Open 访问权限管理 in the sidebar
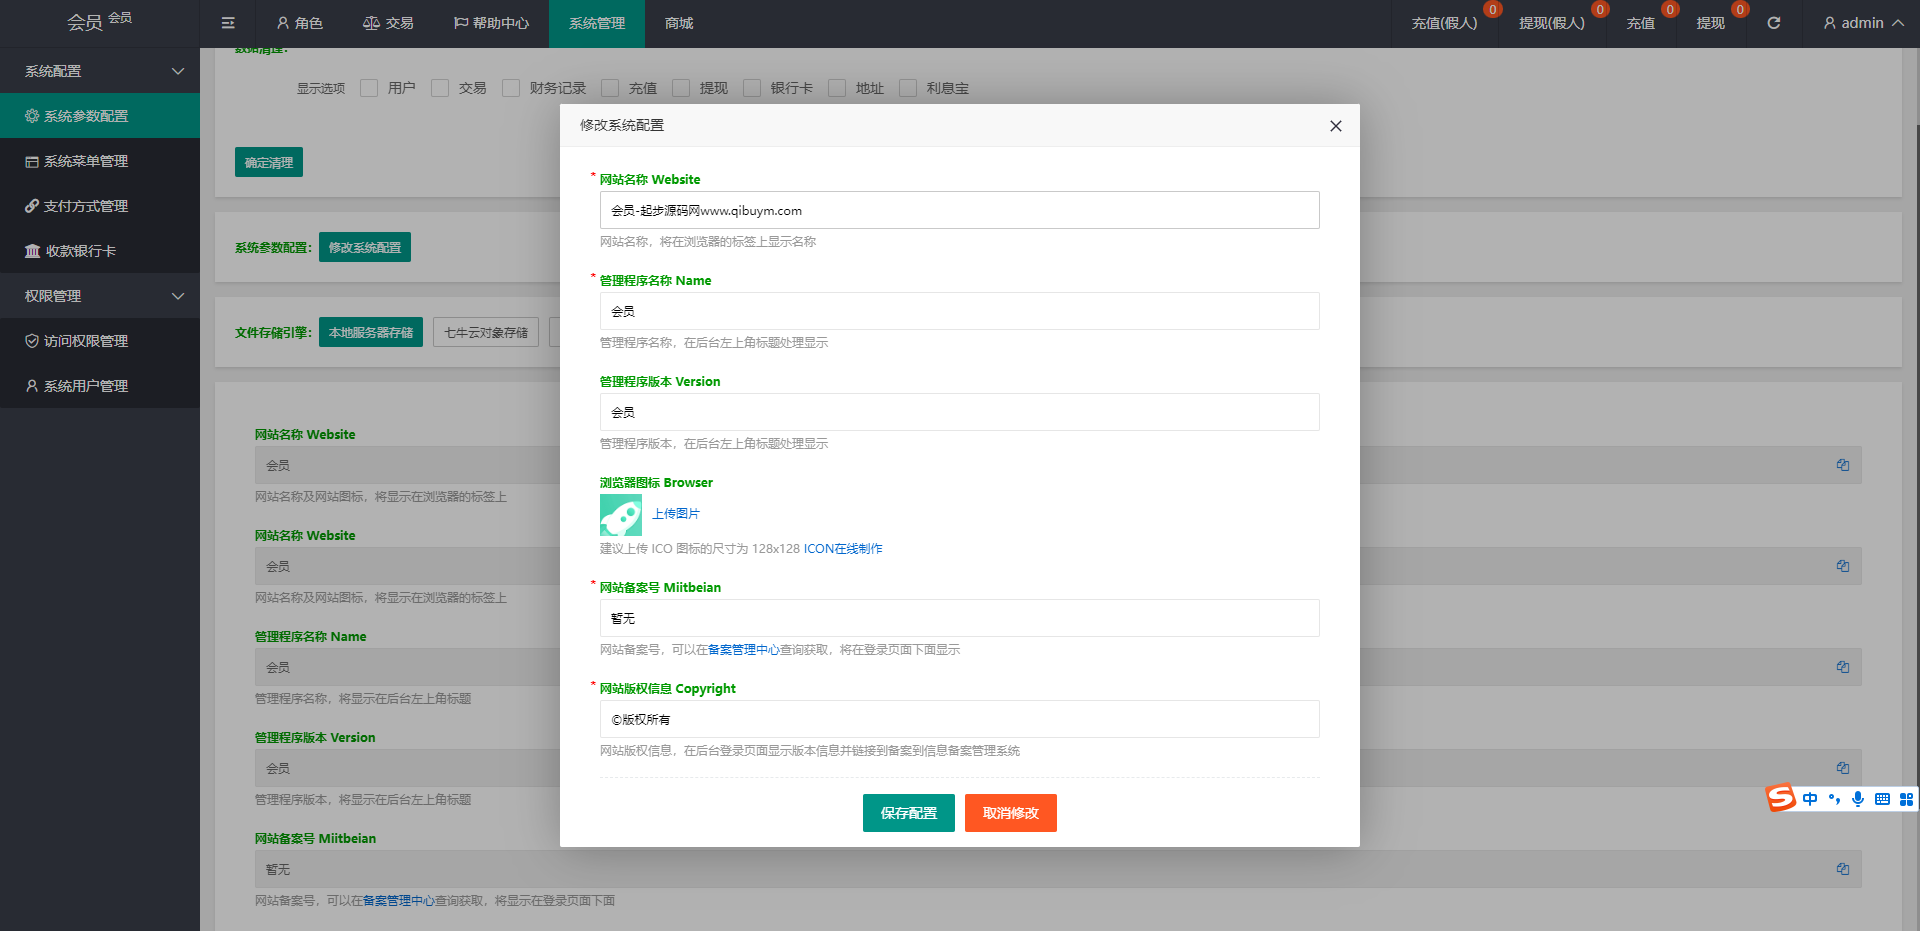 click(x=100, y=341)
